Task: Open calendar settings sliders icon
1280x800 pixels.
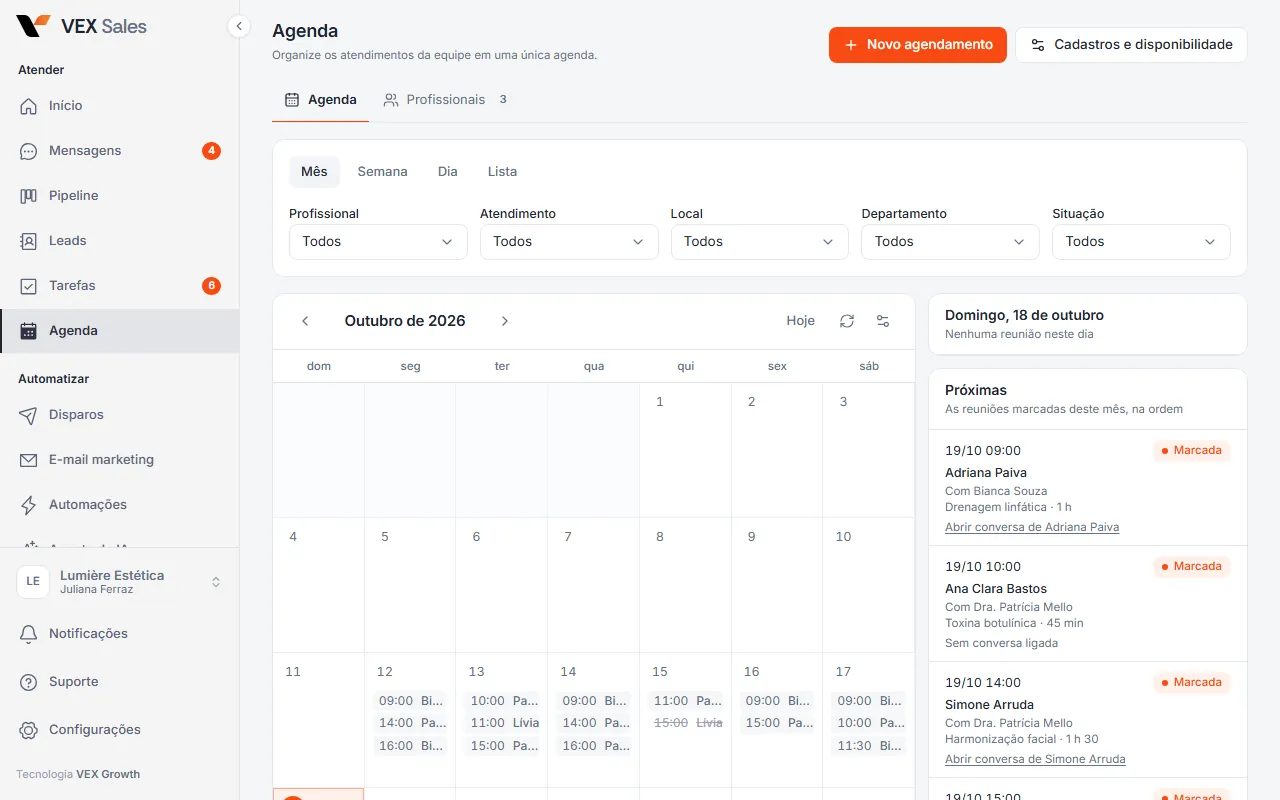Action: pos(883,321)
